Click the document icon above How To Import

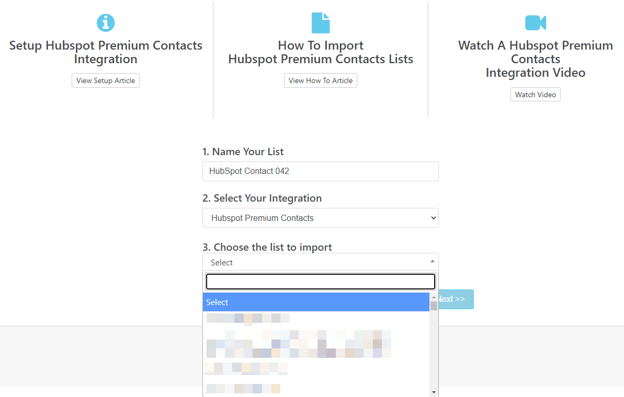(320, 23)
